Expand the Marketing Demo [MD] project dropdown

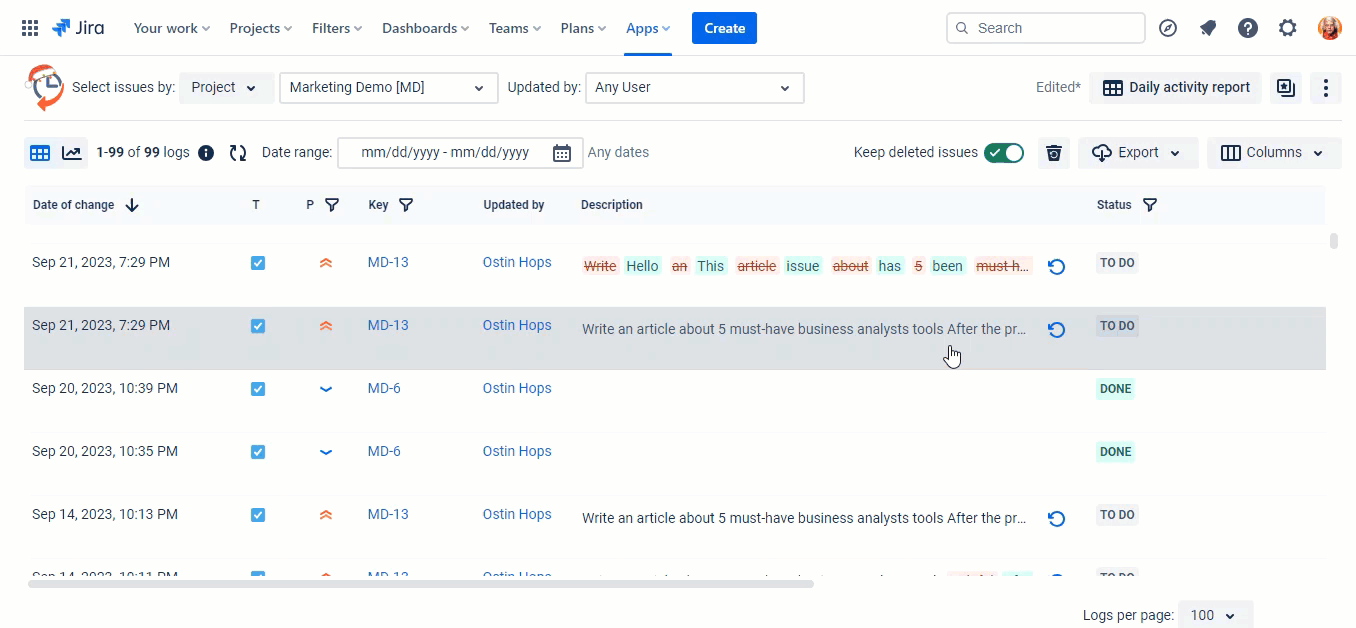388,88
